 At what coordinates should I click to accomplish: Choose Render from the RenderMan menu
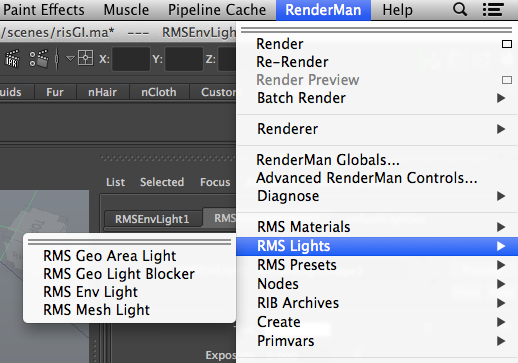point(377,44)
